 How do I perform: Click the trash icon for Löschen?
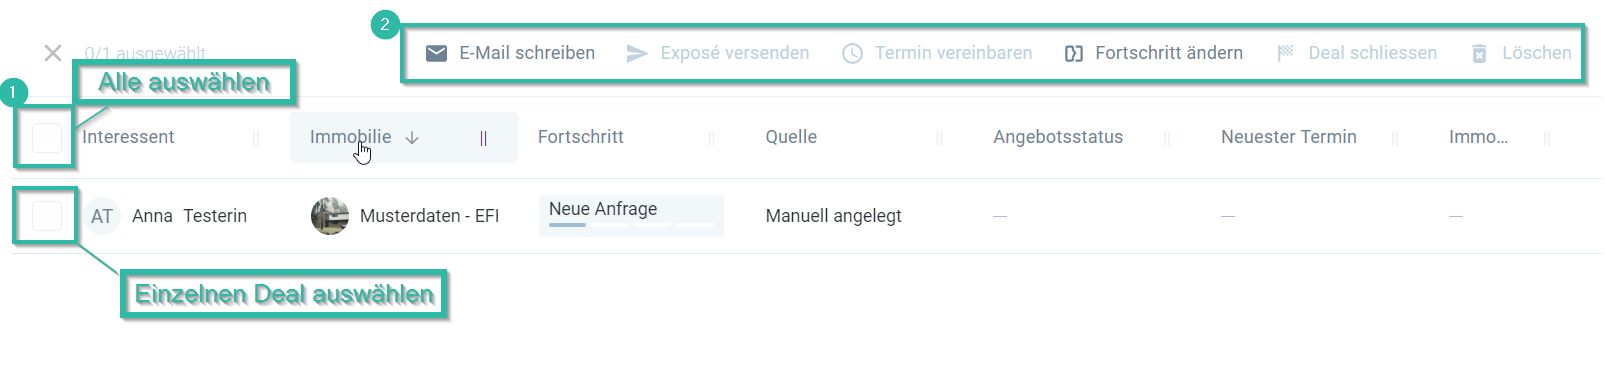[1479, 53]
